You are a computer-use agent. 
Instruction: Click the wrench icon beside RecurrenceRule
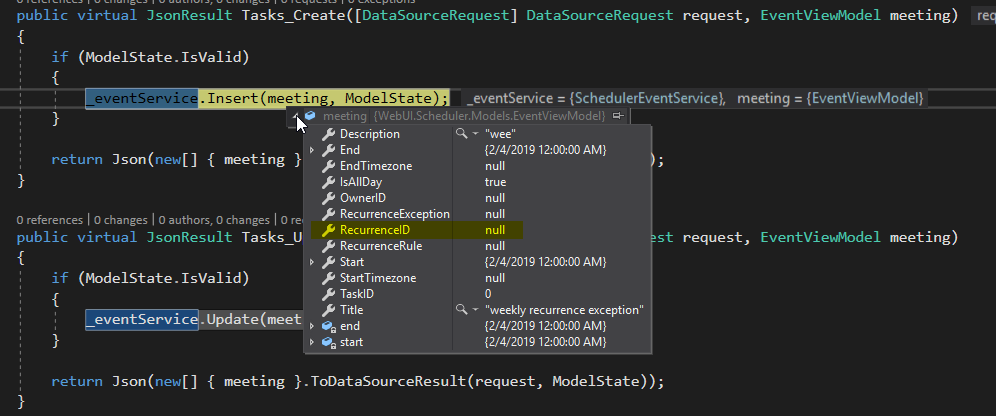[x=328, y=246]
